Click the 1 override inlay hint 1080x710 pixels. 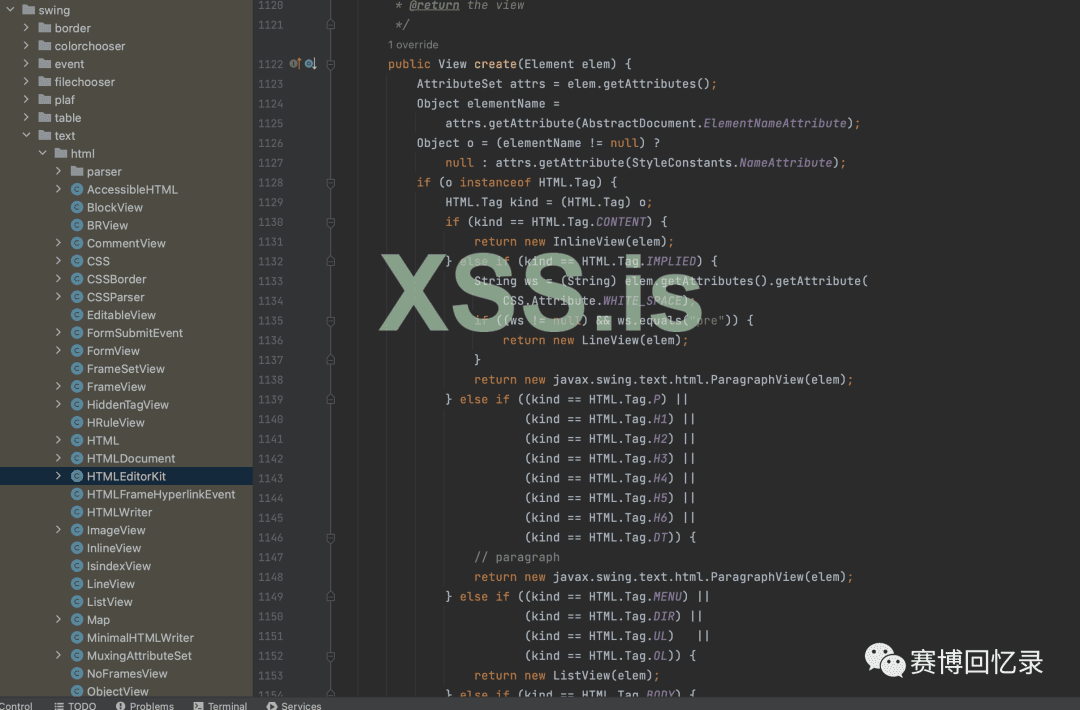413,45
